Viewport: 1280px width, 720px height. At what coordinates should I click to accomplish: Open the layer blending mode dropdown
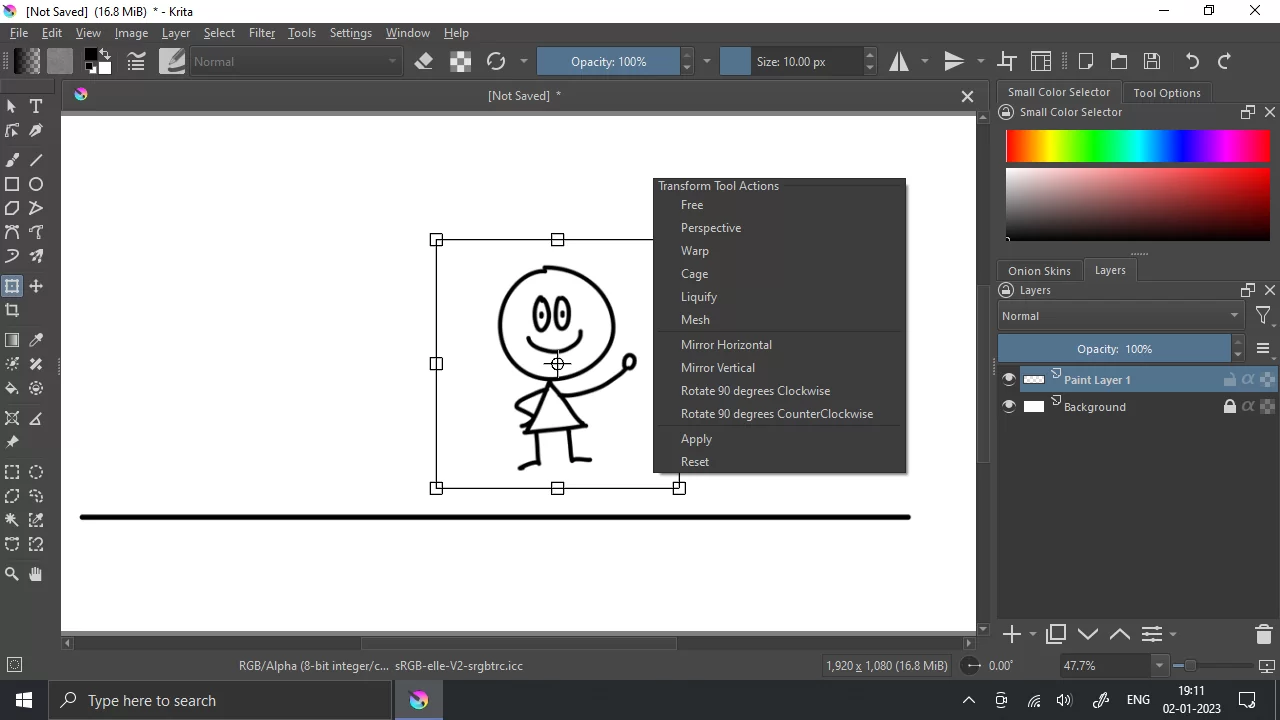1121,316
